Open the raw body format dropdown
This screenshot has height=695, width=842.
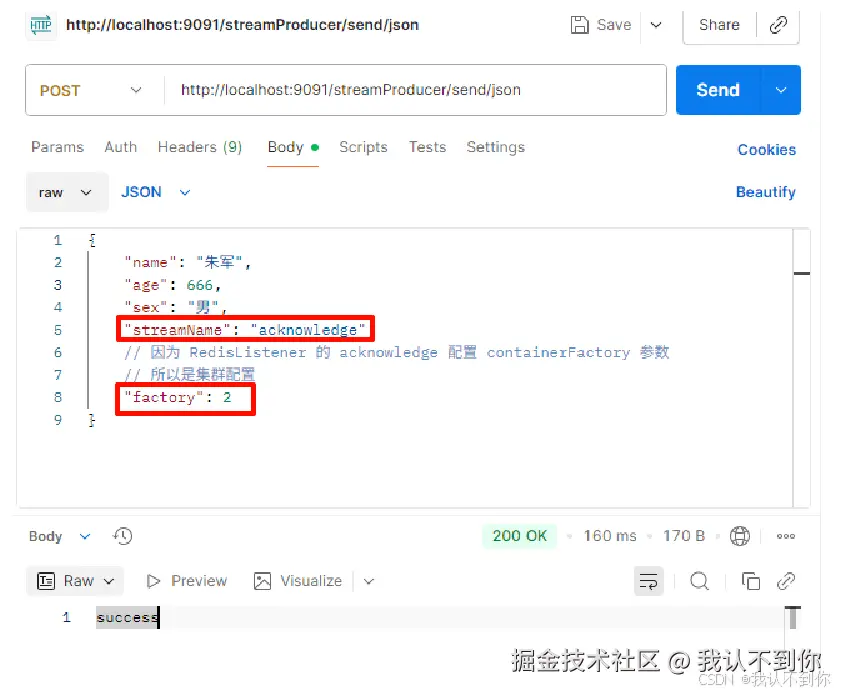(66, 192)
